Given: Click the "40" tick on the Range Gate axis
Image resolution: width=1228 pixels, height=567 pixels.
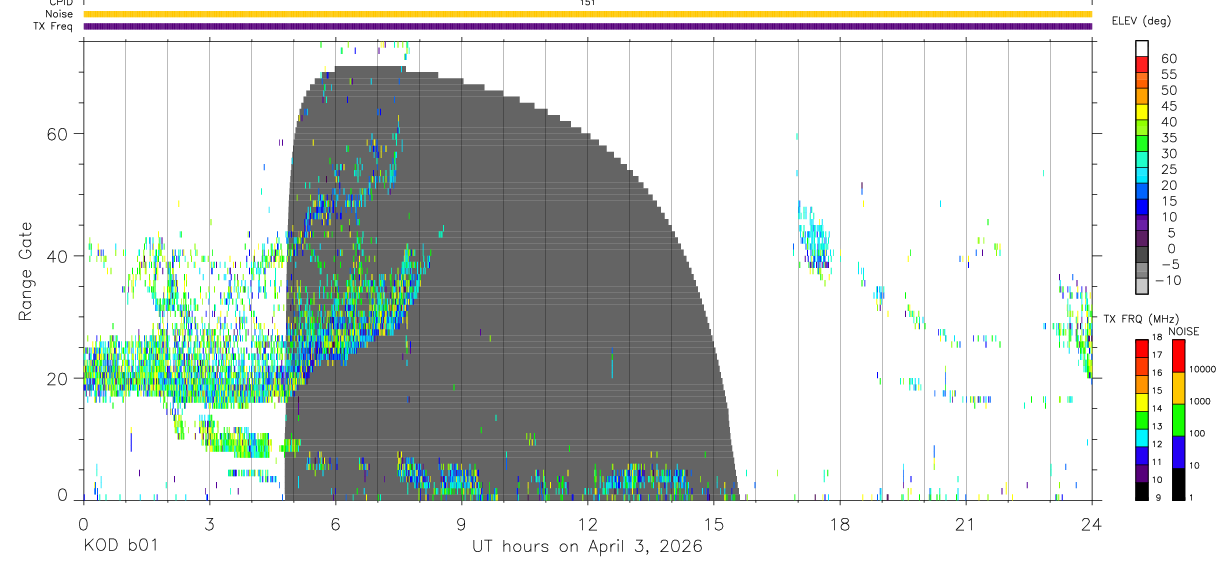Looking at the screenshot, I should [x=59, y=256].
